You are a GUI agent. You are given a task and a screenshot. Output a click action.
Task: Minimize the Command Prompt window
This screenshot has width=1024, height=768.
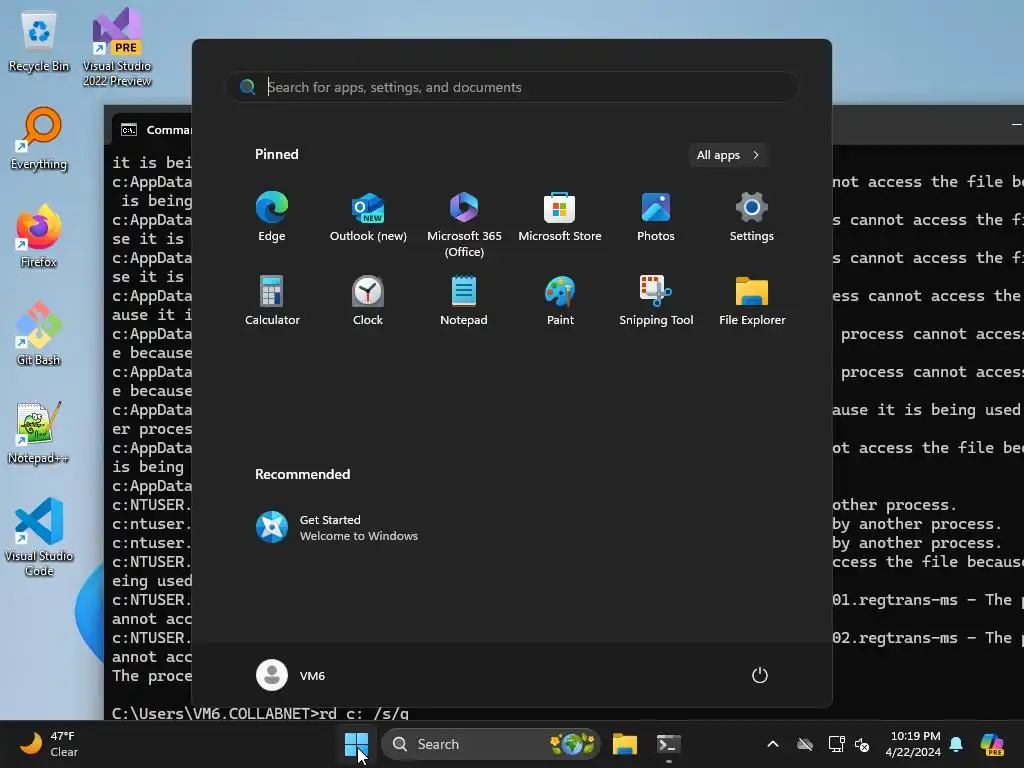[x=1016, y=124]
